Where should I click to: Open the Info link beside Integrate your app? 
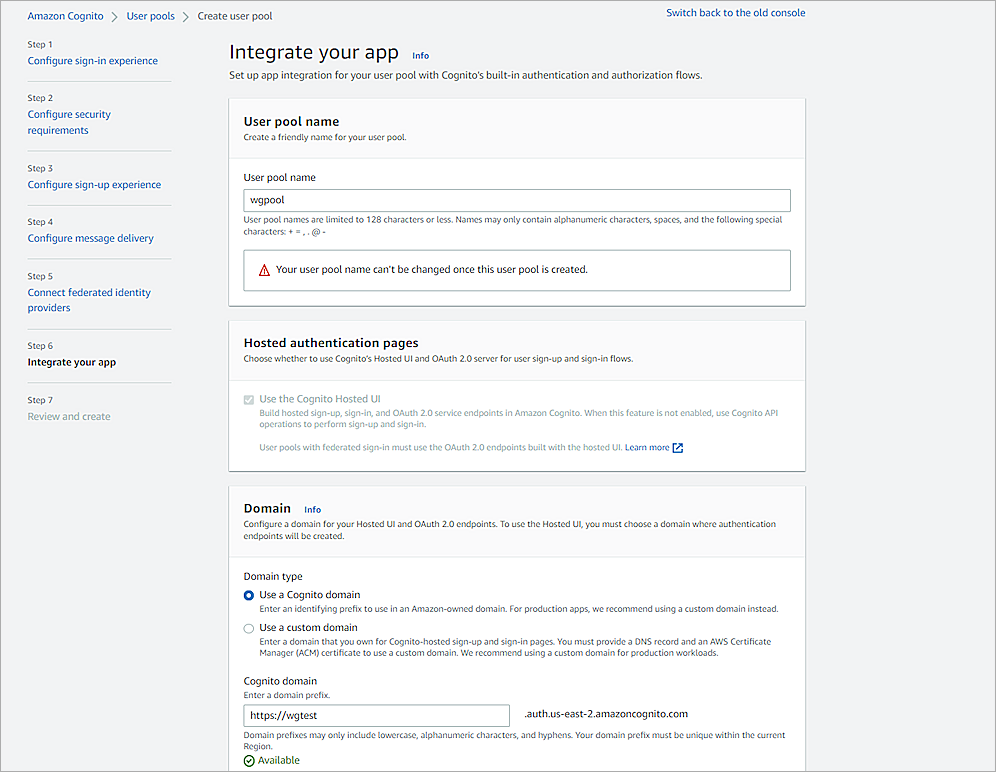coord(420,55)
